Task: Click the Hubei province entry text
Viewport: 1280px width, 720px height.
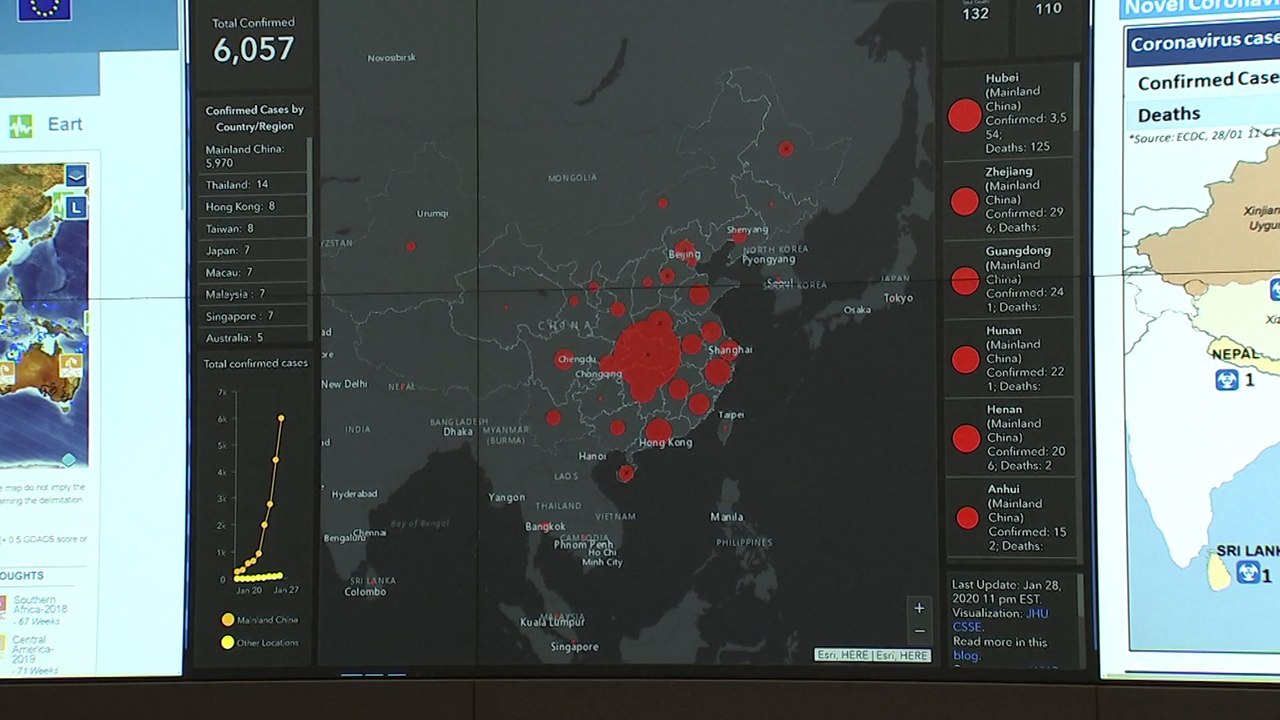Action: point(1027,112)
